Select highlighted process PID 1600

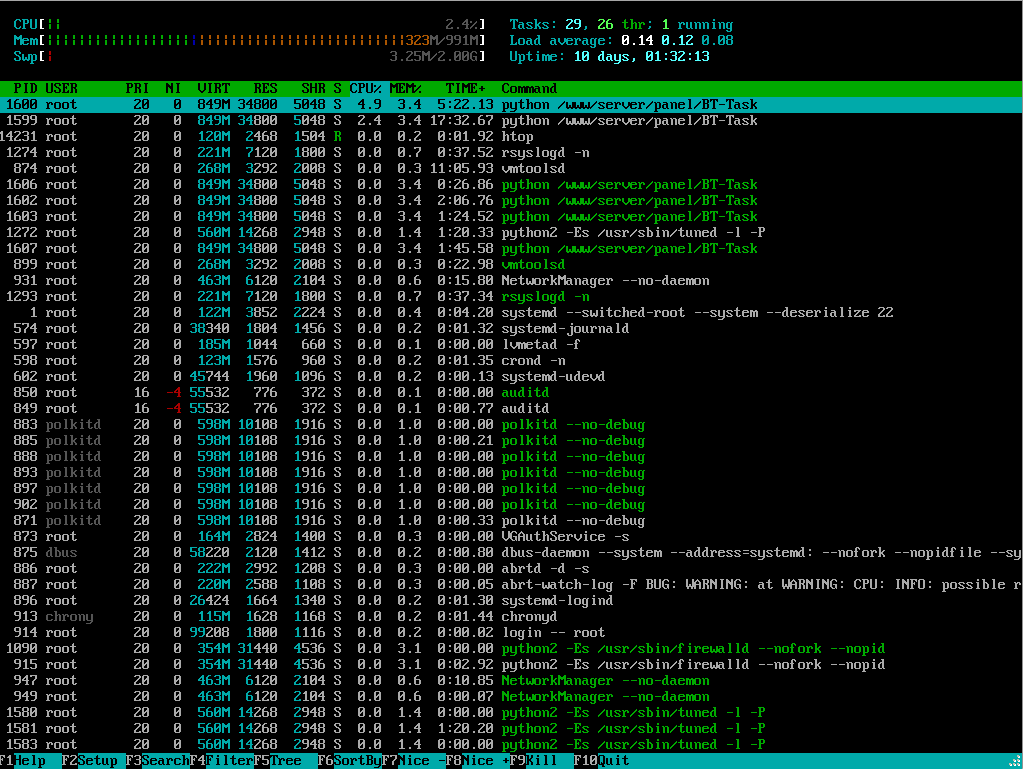pos(511,104)
